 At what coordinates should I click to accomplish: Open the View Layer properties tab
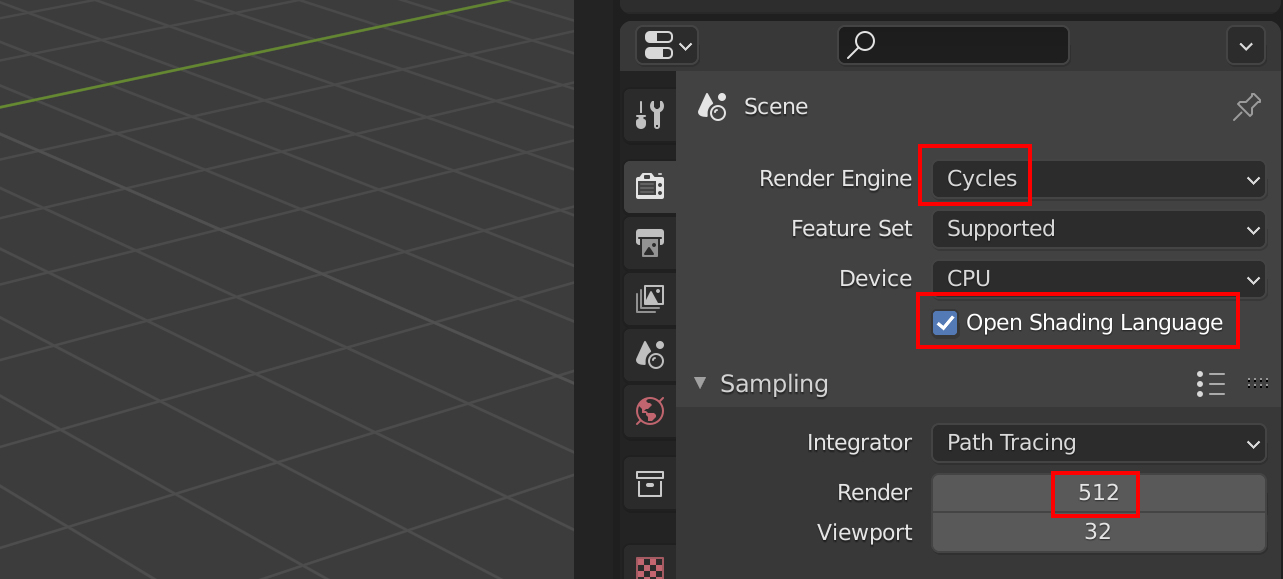click(650, 297)
